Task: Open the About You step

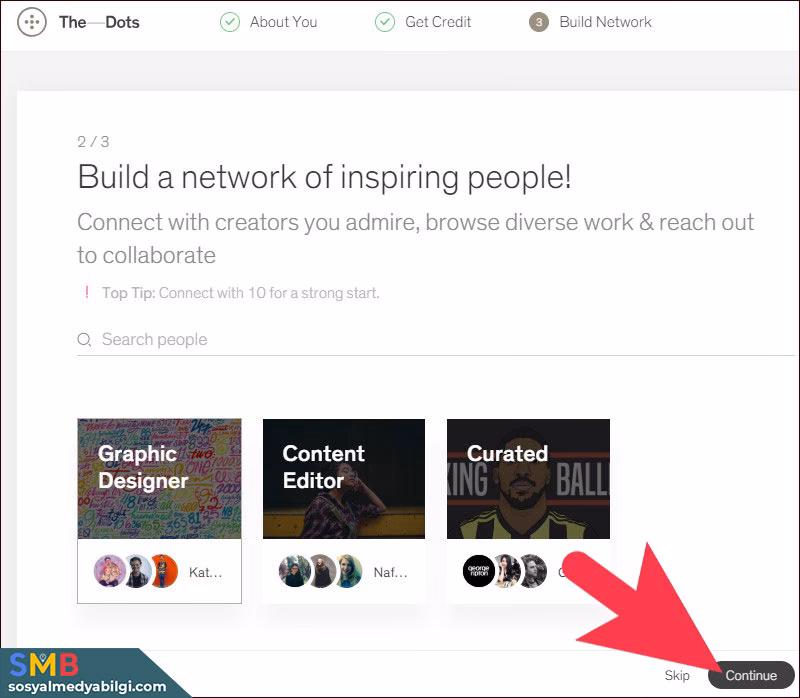Action: coord(283,22)
